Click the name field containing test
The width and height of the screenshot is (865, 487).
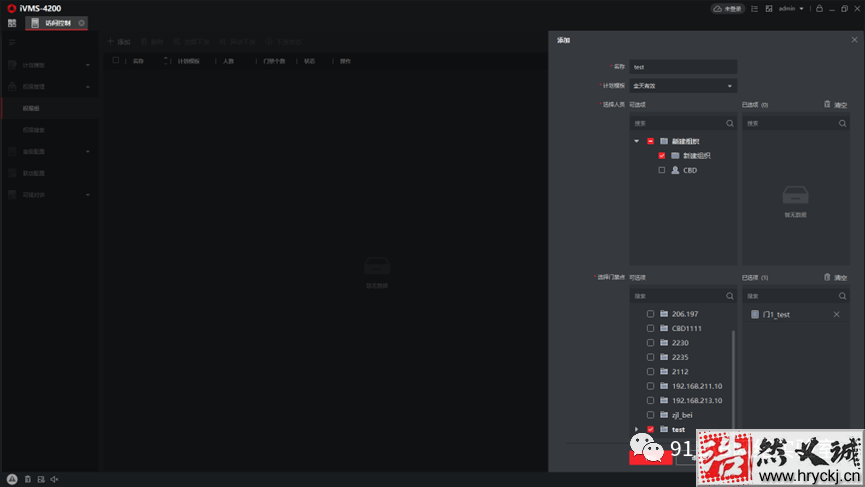click(683, 67)
